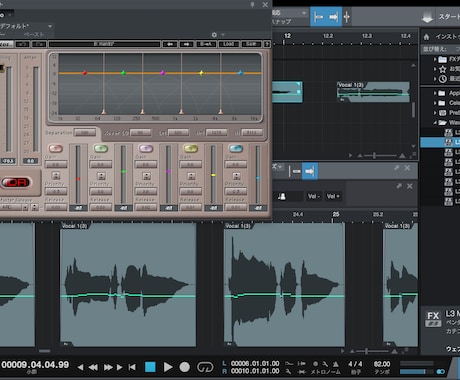Viewport: 460px width, 380px height.
Task: Click the Record transport button
Action: click(x=184, y=367)
